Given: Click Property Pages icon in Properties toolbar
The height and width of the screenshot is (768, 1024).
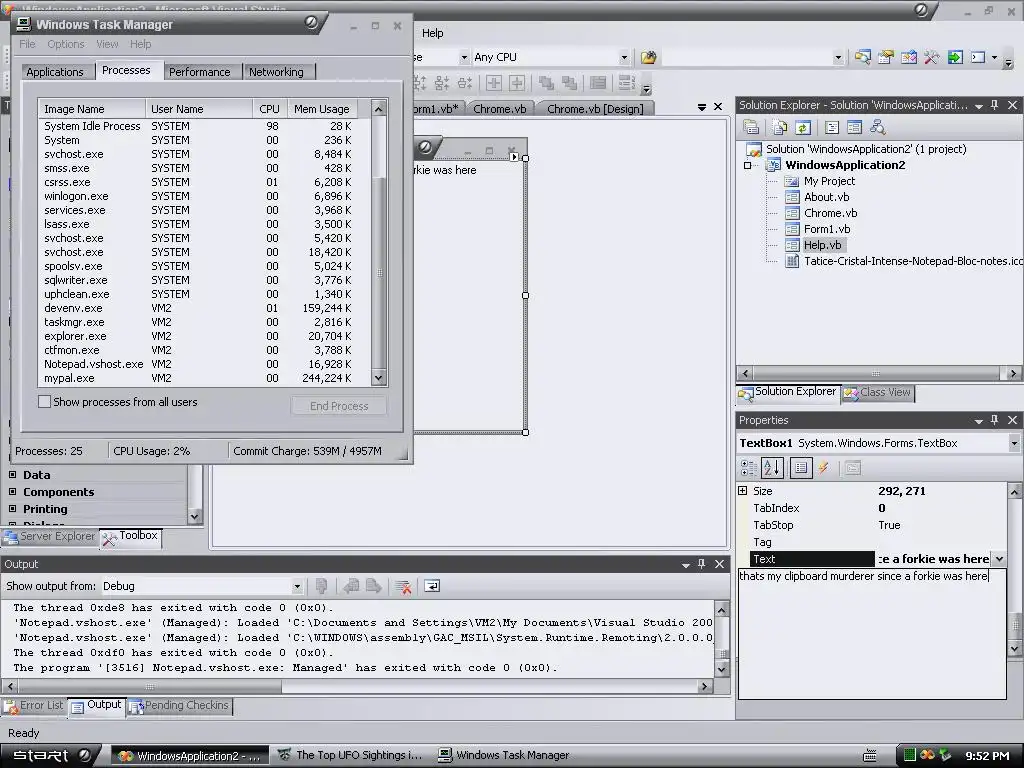Looking at the screenshot, I should 852,468.
